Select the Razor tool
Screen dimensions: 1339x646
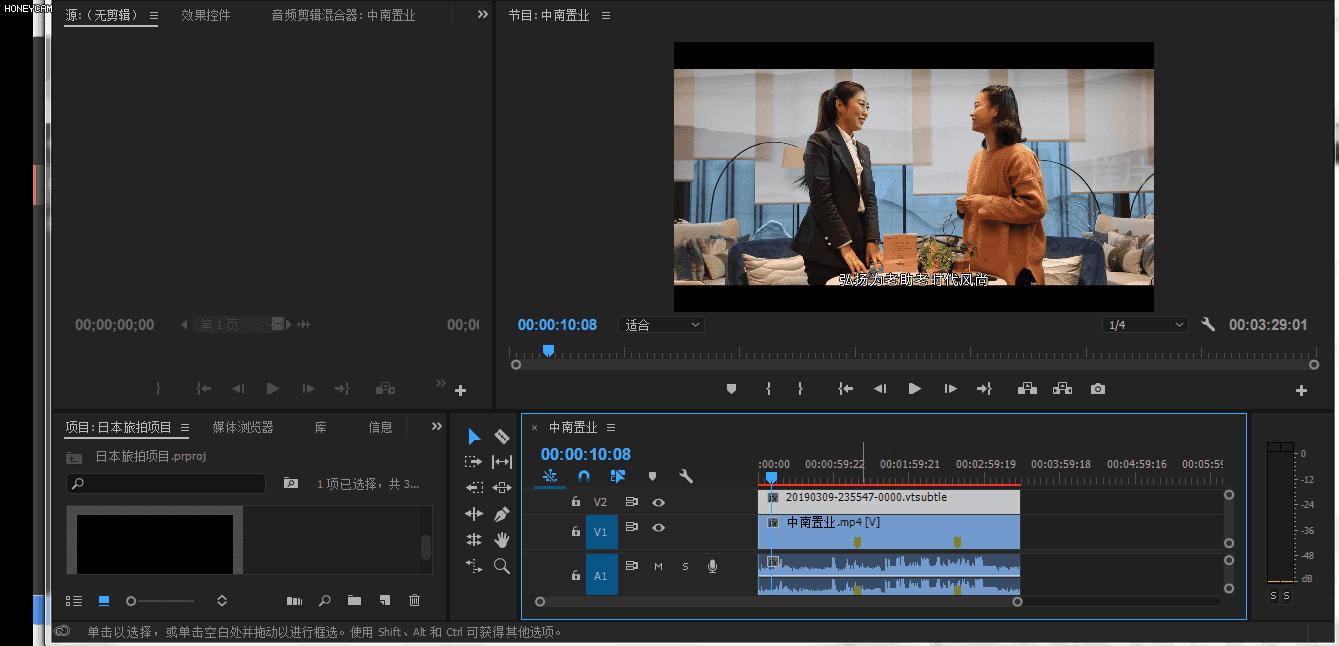pos(502,436)
